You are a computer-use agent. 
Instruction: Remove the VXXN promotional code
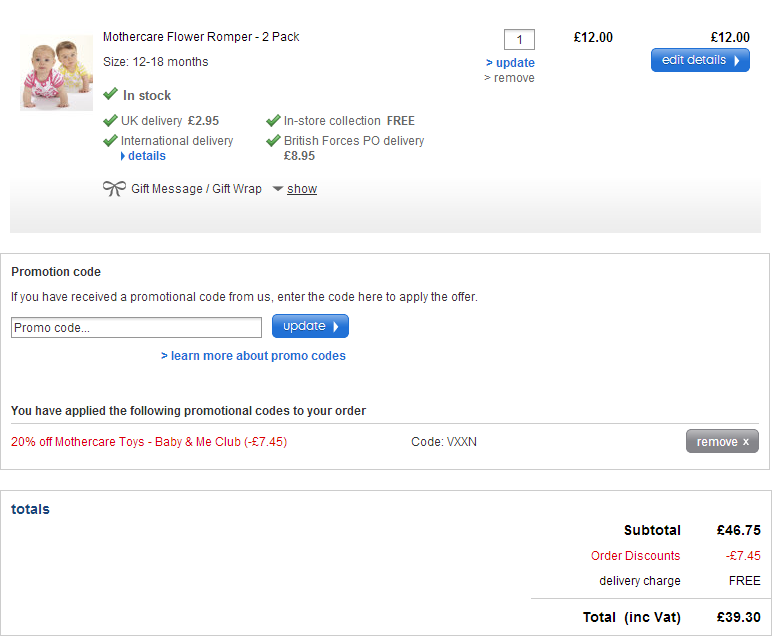(722, 442)
